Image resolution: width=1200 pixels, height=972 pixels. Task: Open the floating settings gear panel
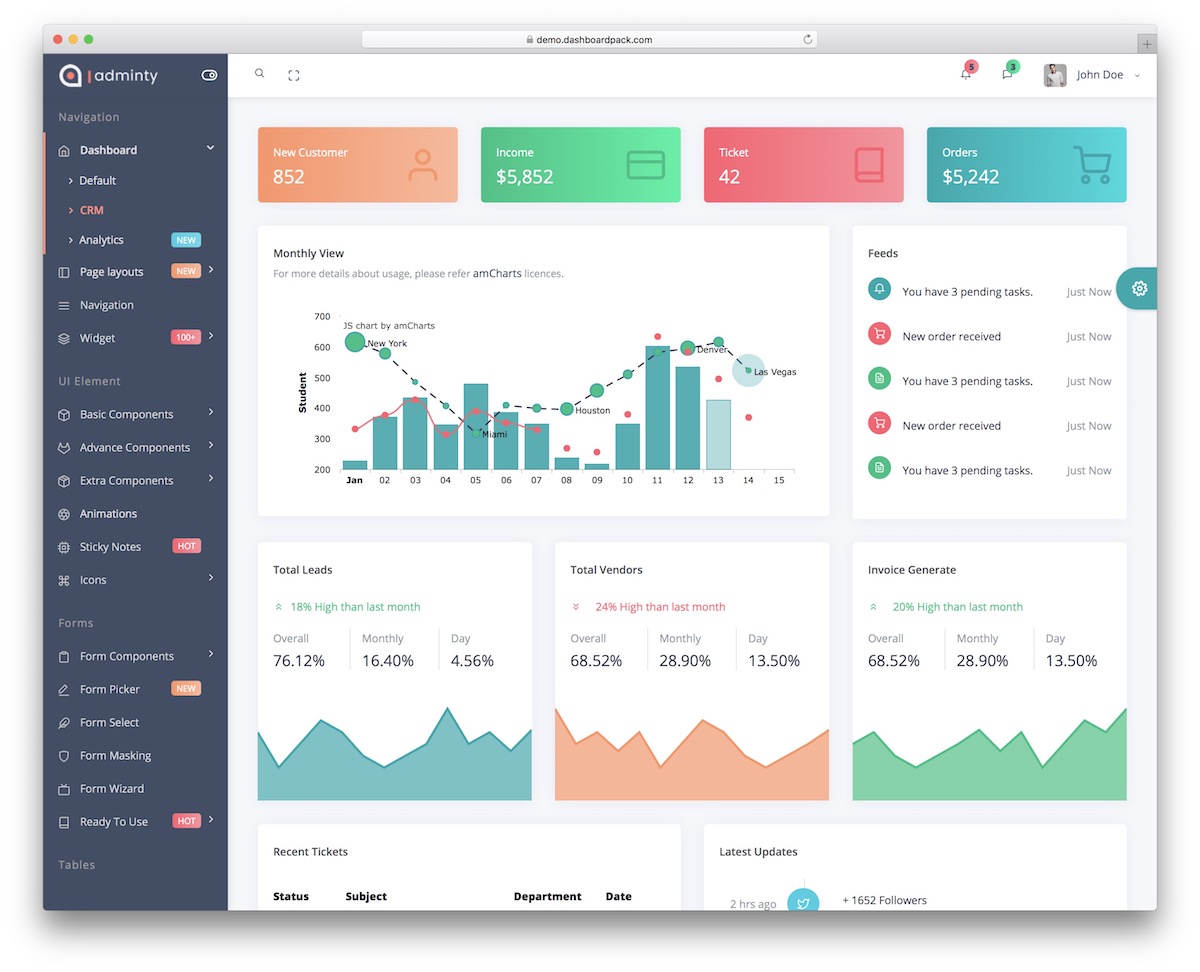point(1139,289)
